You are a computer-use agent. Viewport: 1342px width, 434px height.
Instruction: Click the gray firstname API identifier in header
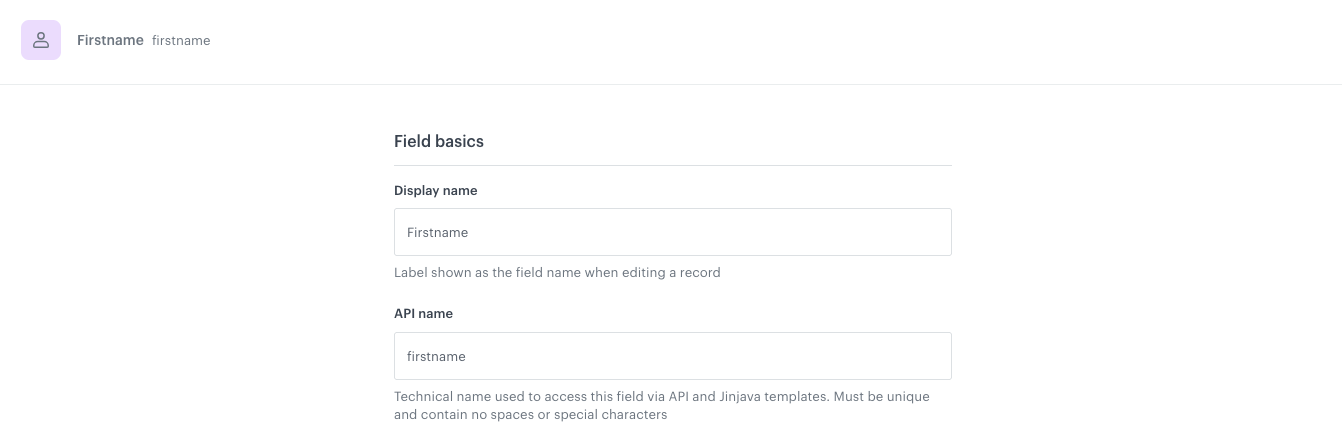(181, 41)
